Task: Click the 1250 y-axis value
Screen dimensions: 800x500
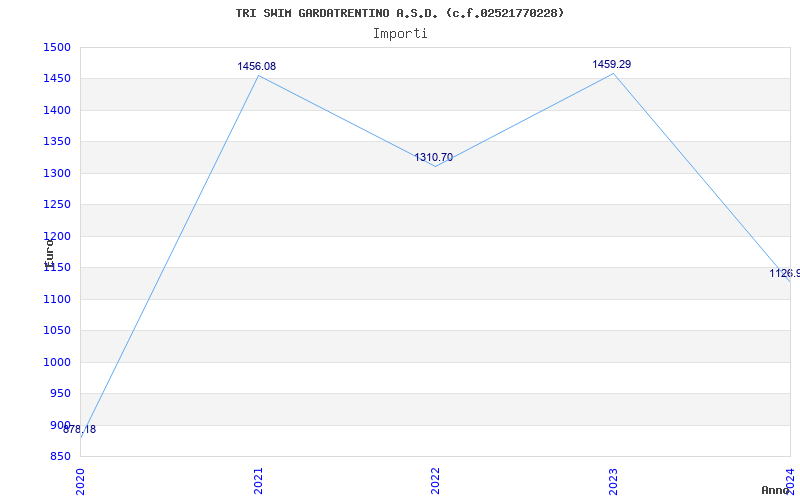Action: click(x=57, y=205)
